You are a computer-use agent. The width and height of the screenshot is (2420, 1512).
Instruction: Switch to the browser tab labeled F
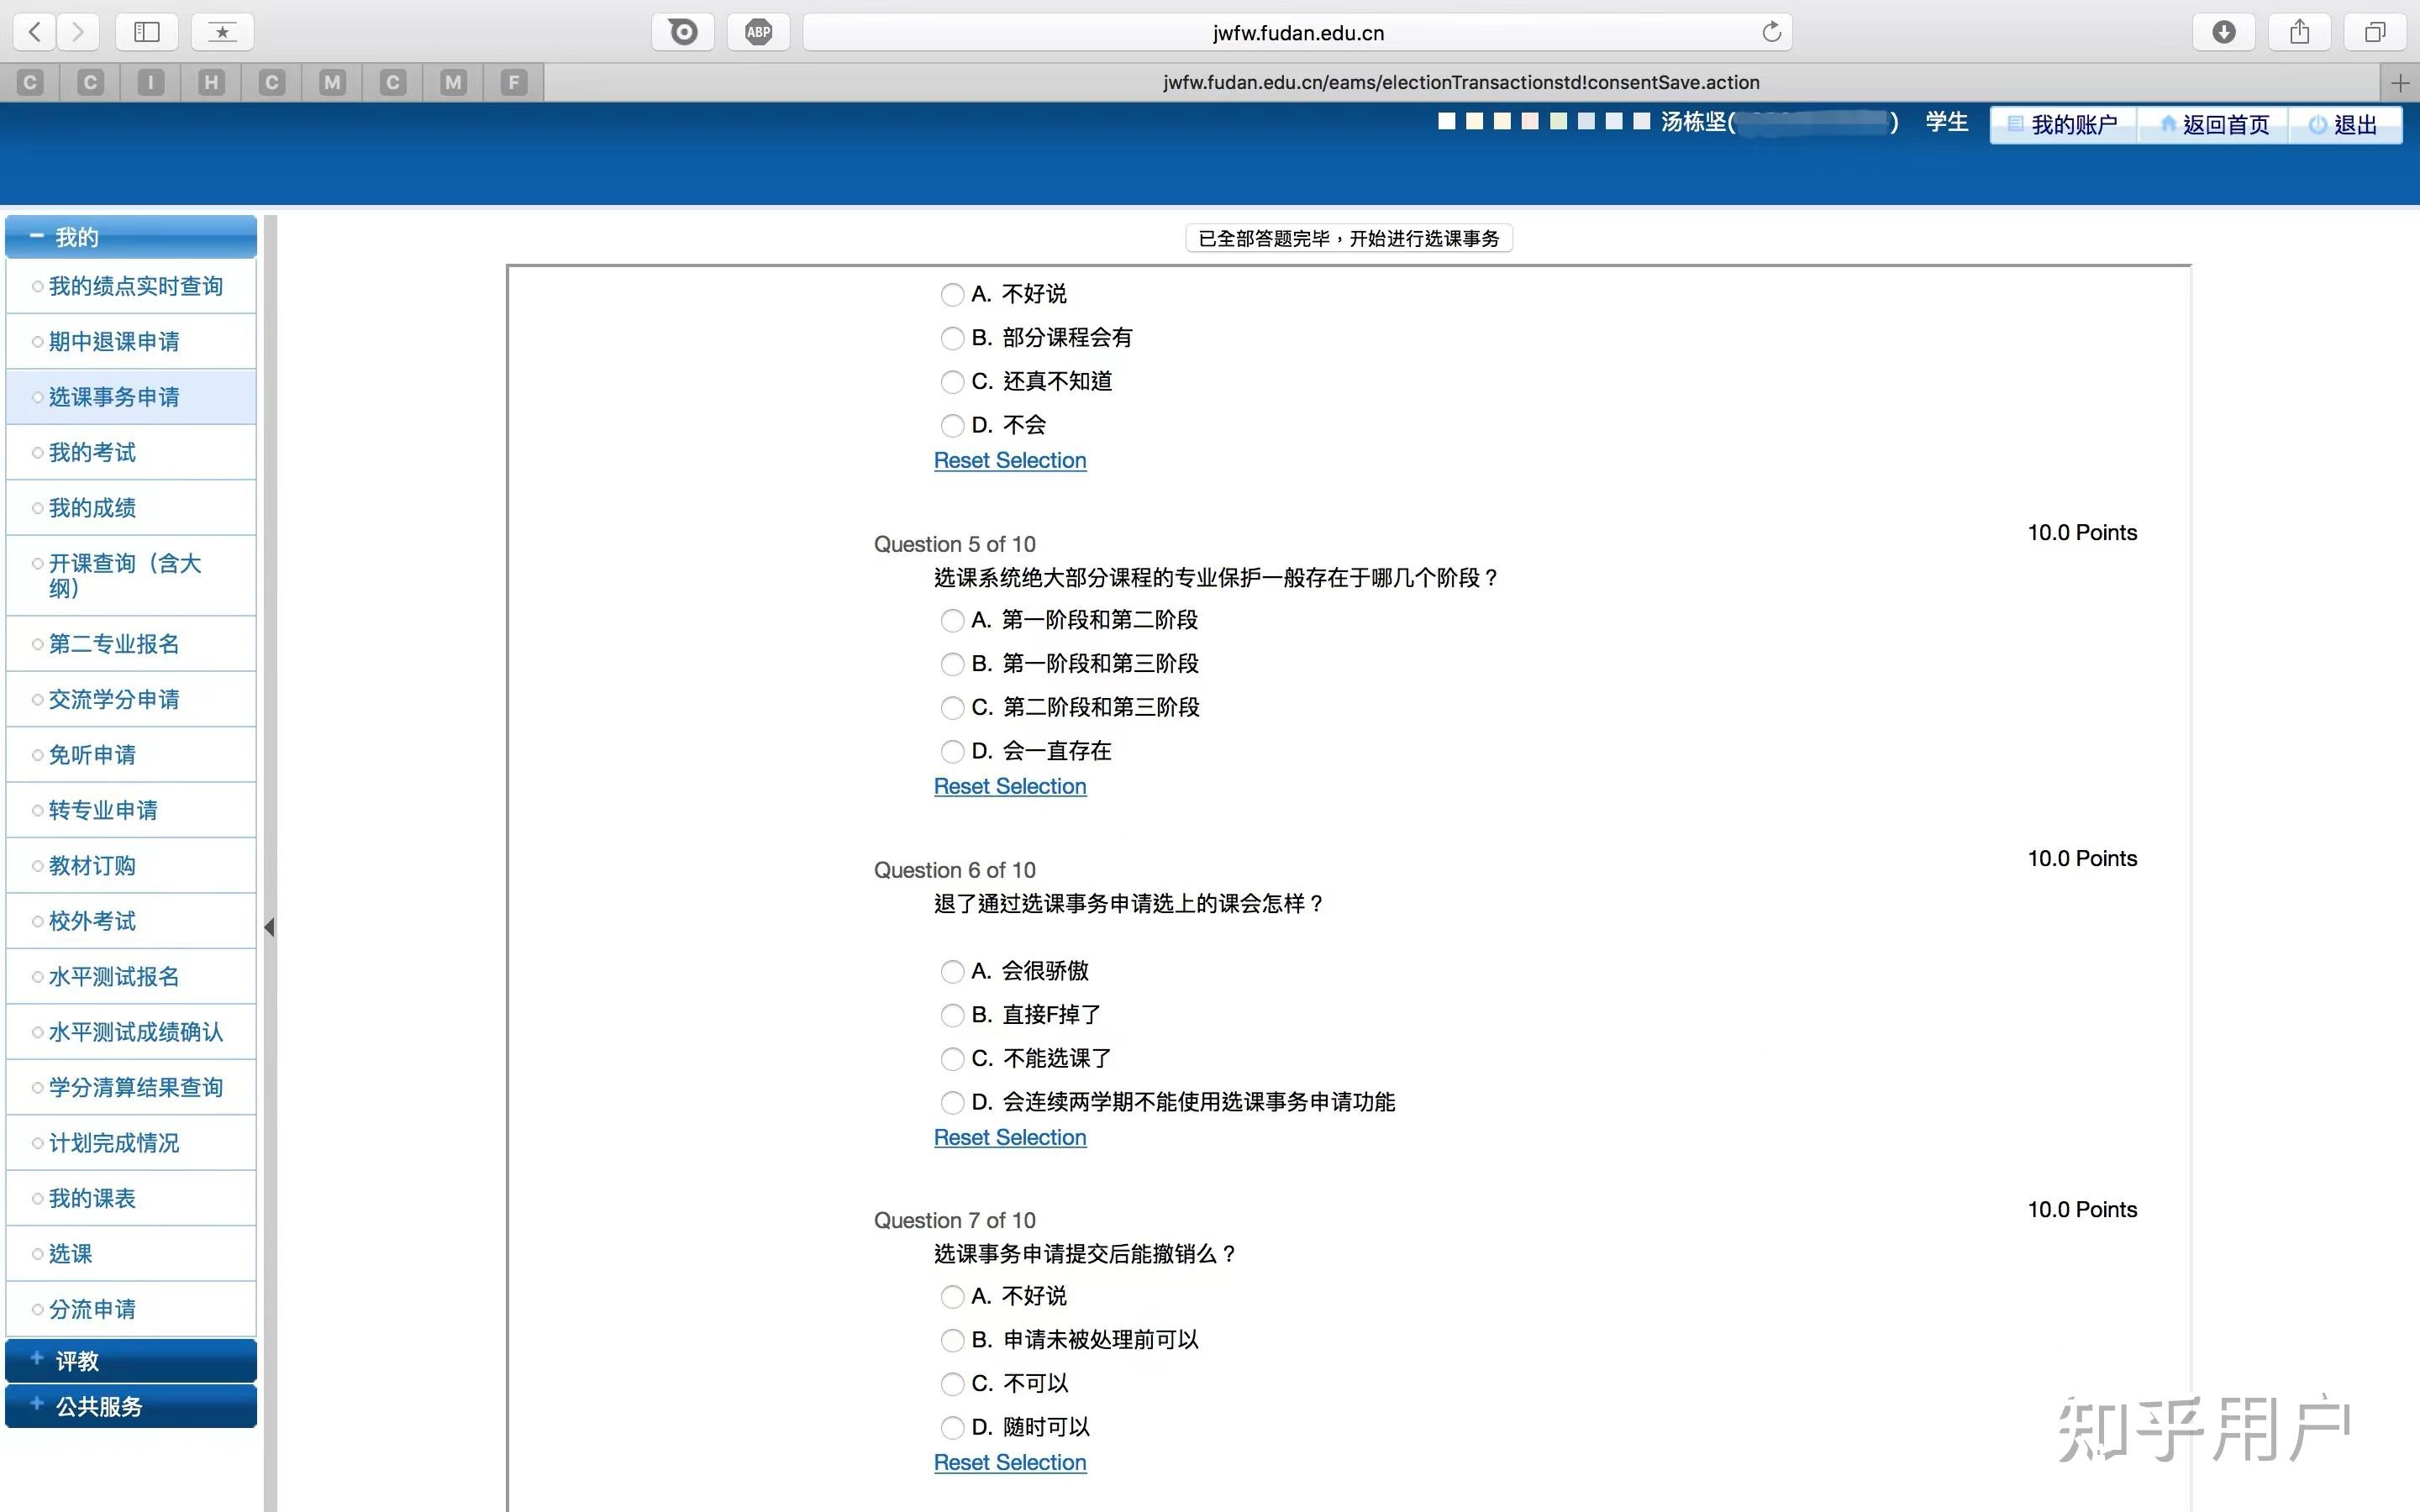[x=513, y=82]
